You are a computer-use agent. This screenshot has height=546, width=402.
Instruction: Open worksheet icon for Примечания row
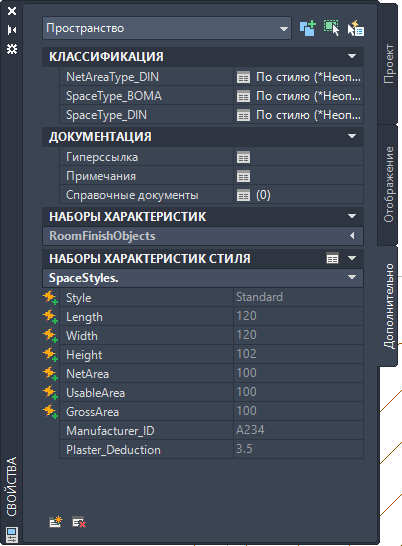pos(243,176)
